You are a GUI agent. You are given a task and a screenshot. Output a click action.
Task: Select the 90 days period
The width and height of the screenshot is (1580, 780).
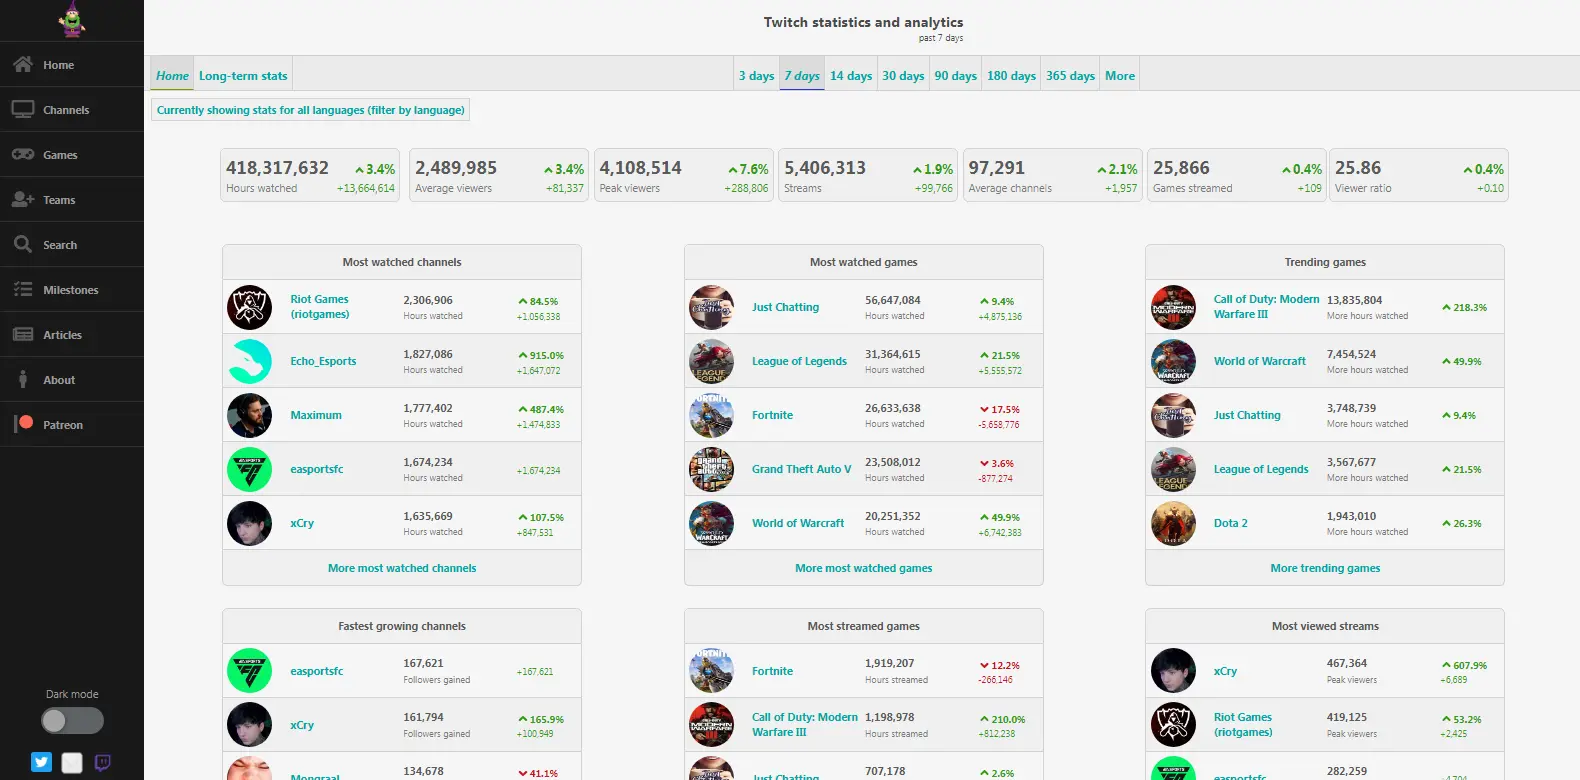(956, 75)
